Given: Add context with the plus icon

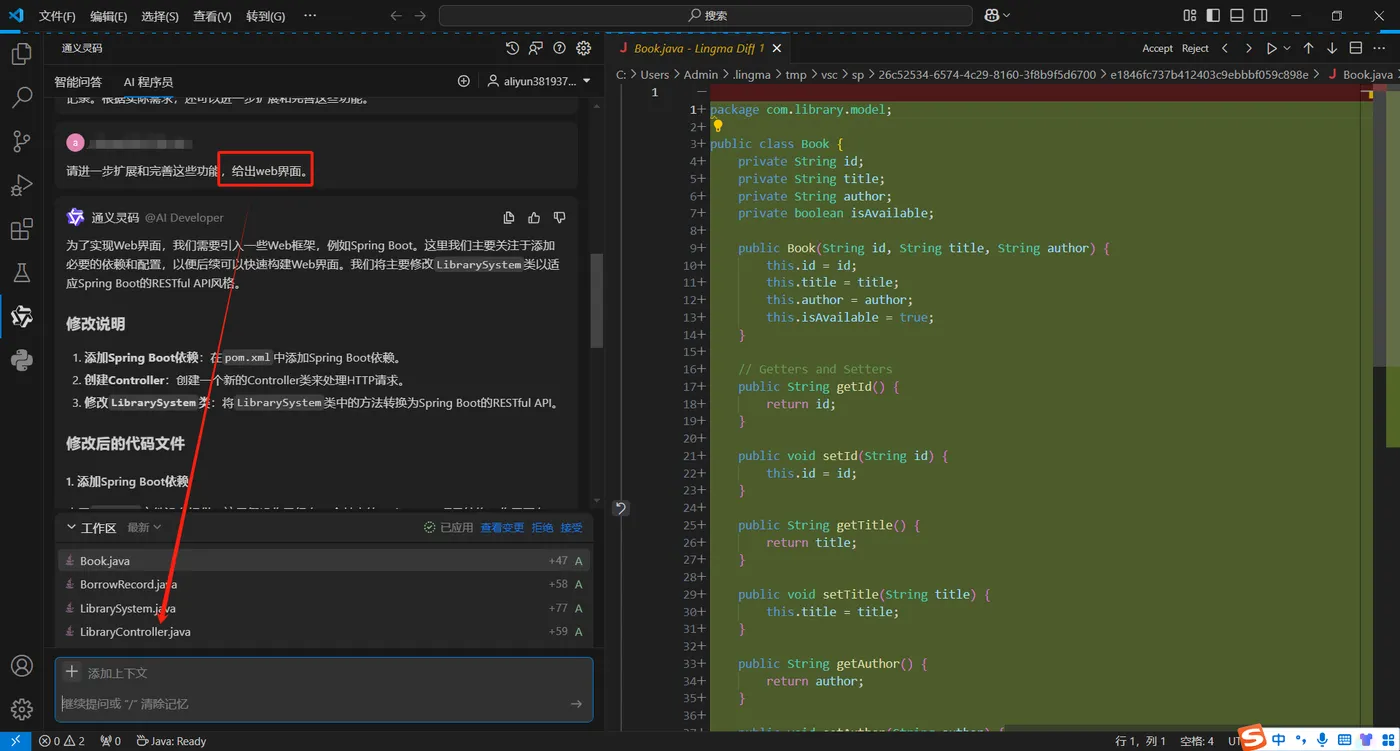Looking at the screenshot, I should [72, 672].
